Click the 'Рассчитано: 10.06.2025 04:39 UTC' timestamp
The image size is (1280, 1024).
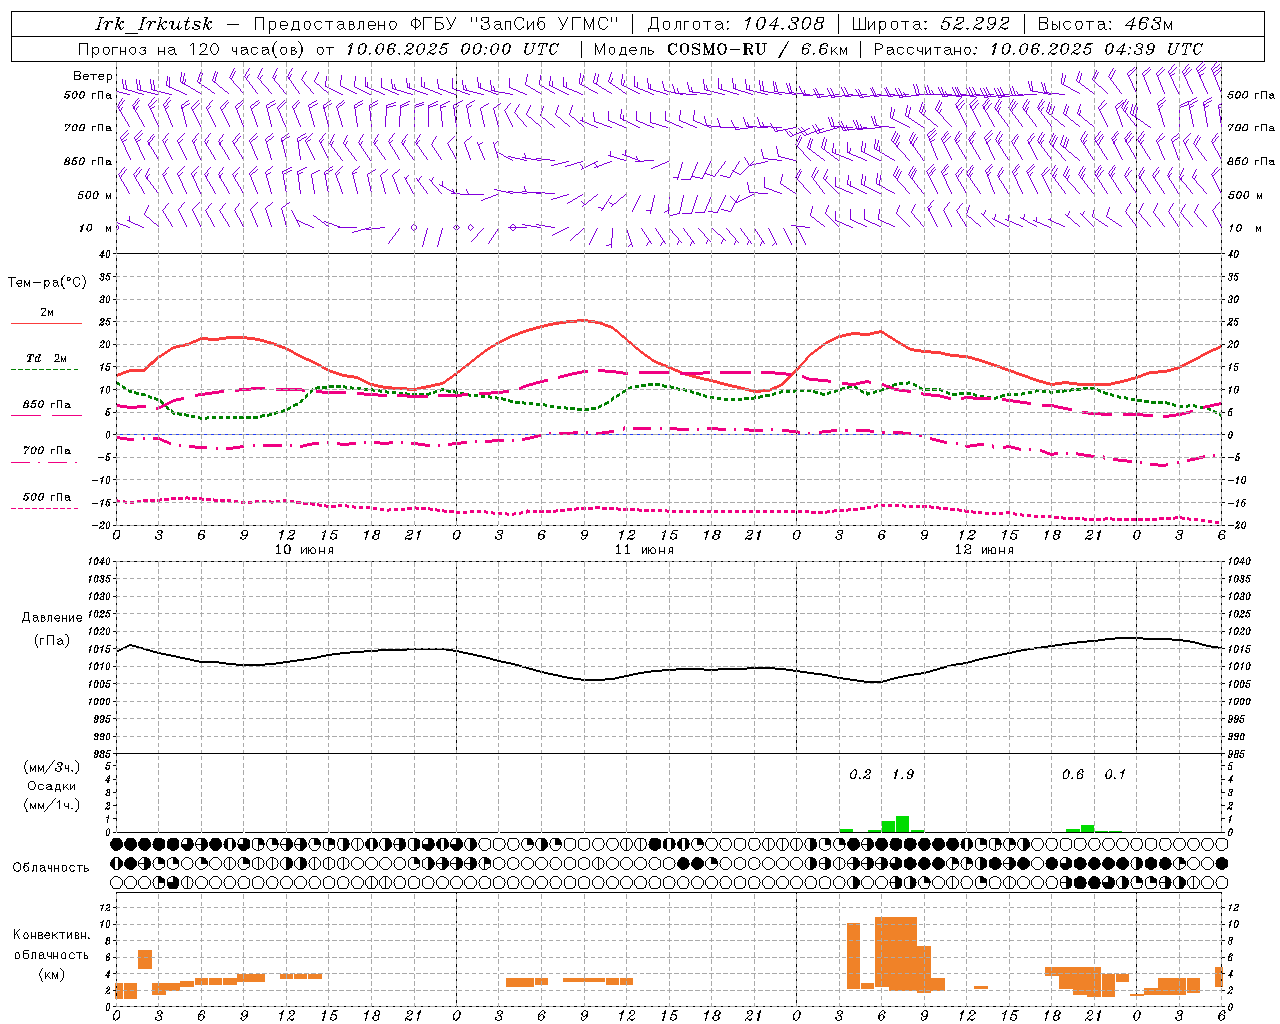pos(1038,49)
